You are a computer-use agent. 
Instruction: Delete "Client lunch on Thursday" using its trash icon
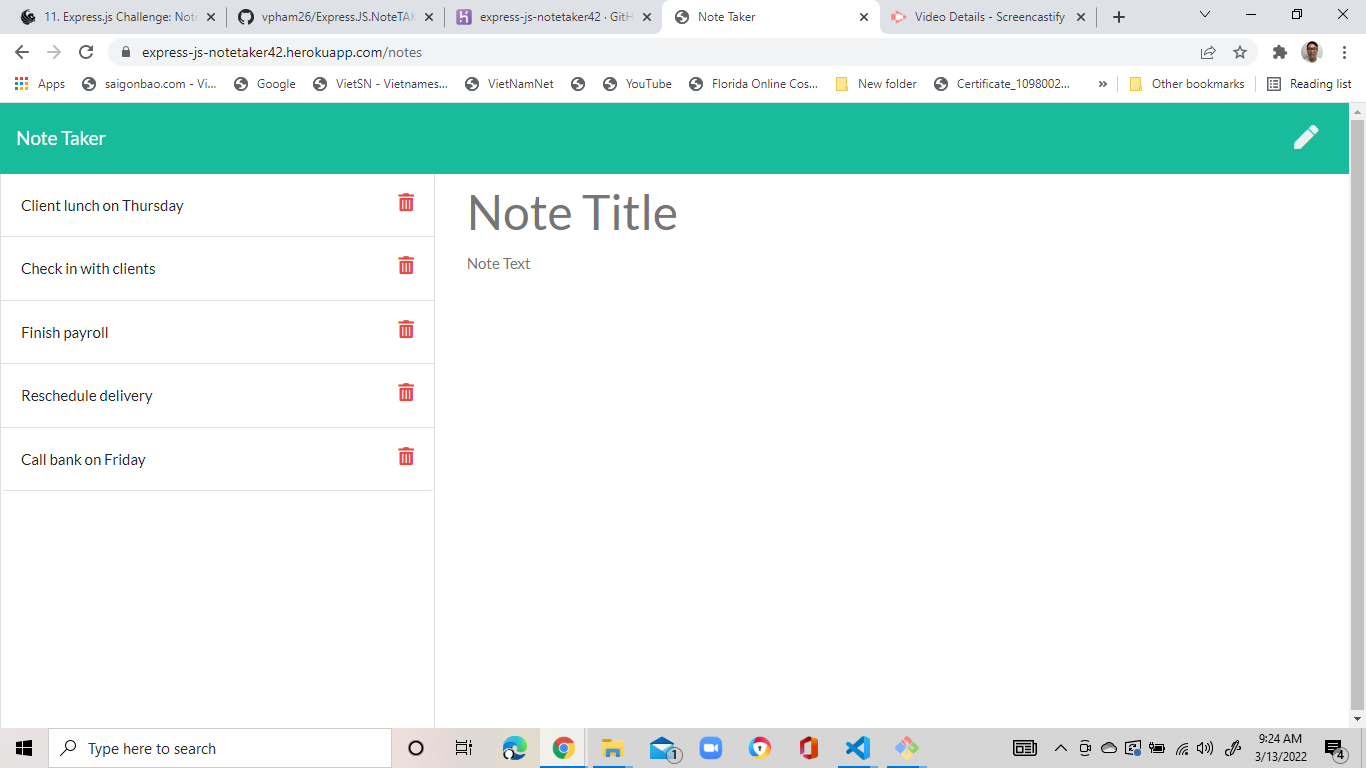(406, 202)
